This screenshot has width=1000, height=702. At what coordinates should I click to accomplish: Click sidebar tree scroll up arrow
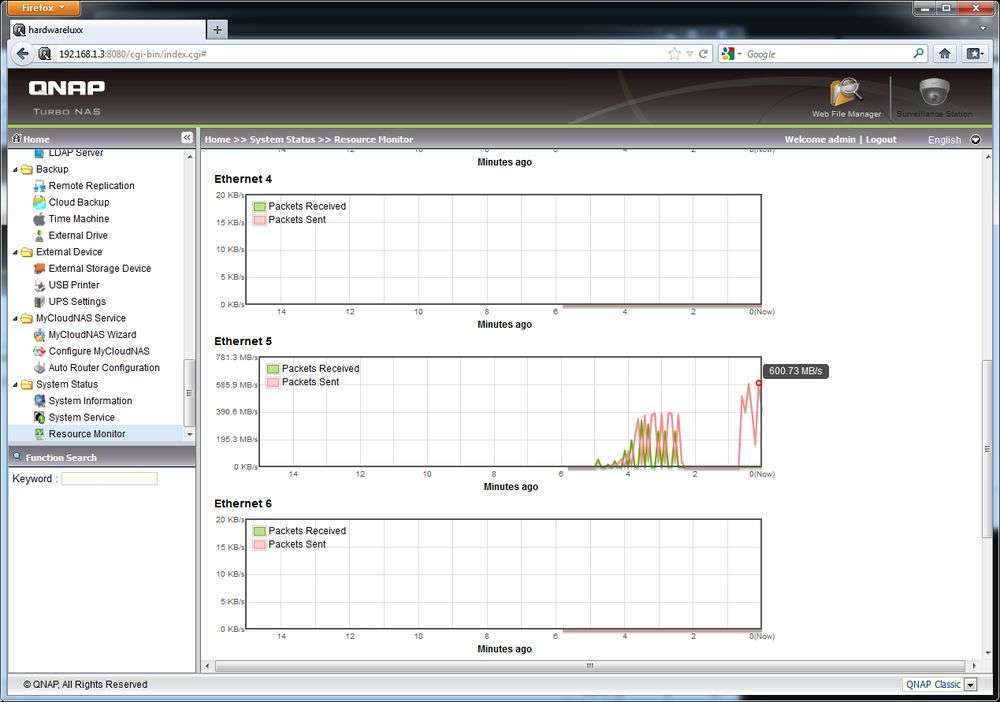189,156
